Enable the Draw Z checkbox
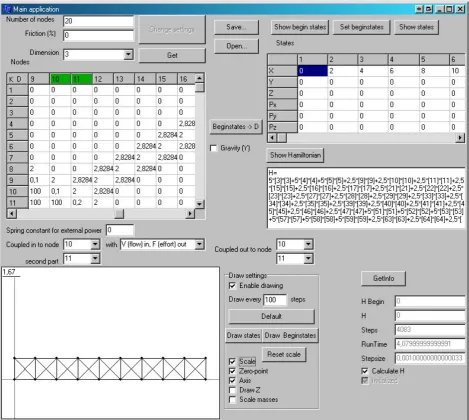 pyautogui.click(x=232, y=390)
